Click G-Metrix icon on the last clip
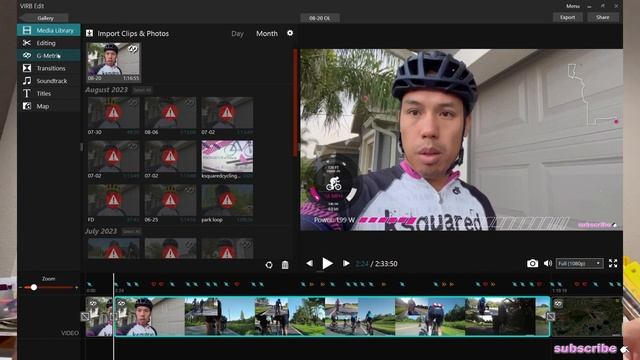Viewport: 640px width, 360px height. click(558, 304)
